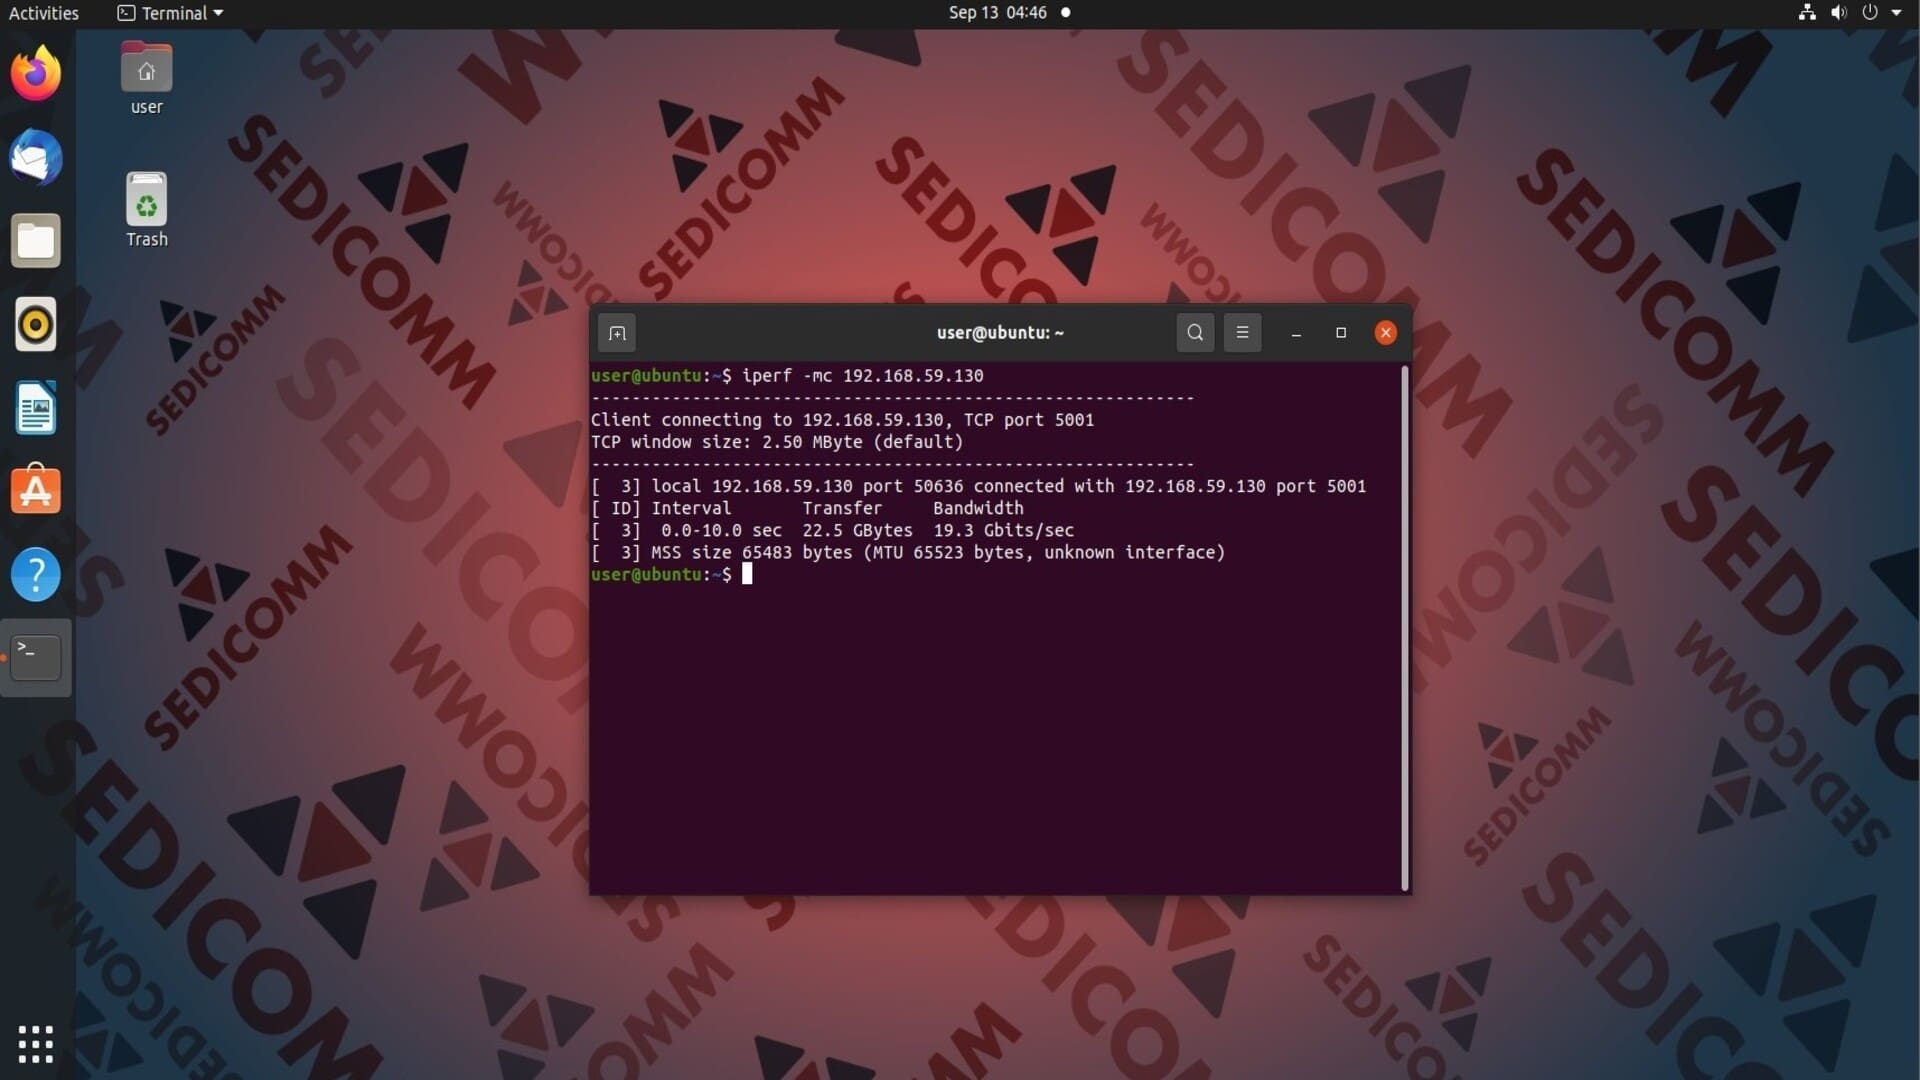Click the power icon in top bar
The width and height of the screenshot is (1920, 1080).
pyautogui.click(x=1870, y=13)
